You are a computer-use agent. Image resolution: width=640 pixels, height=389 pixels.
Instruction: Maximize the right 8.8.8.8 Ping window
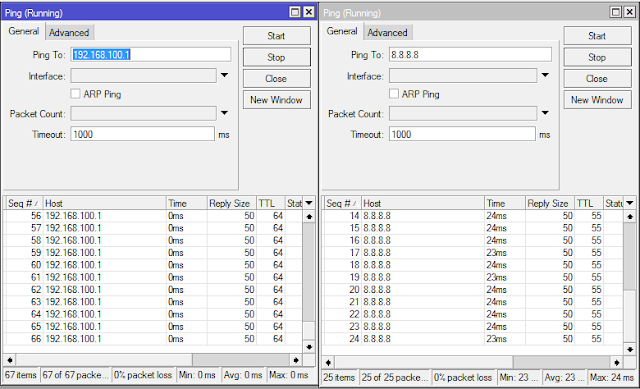[x=616, y=12]
